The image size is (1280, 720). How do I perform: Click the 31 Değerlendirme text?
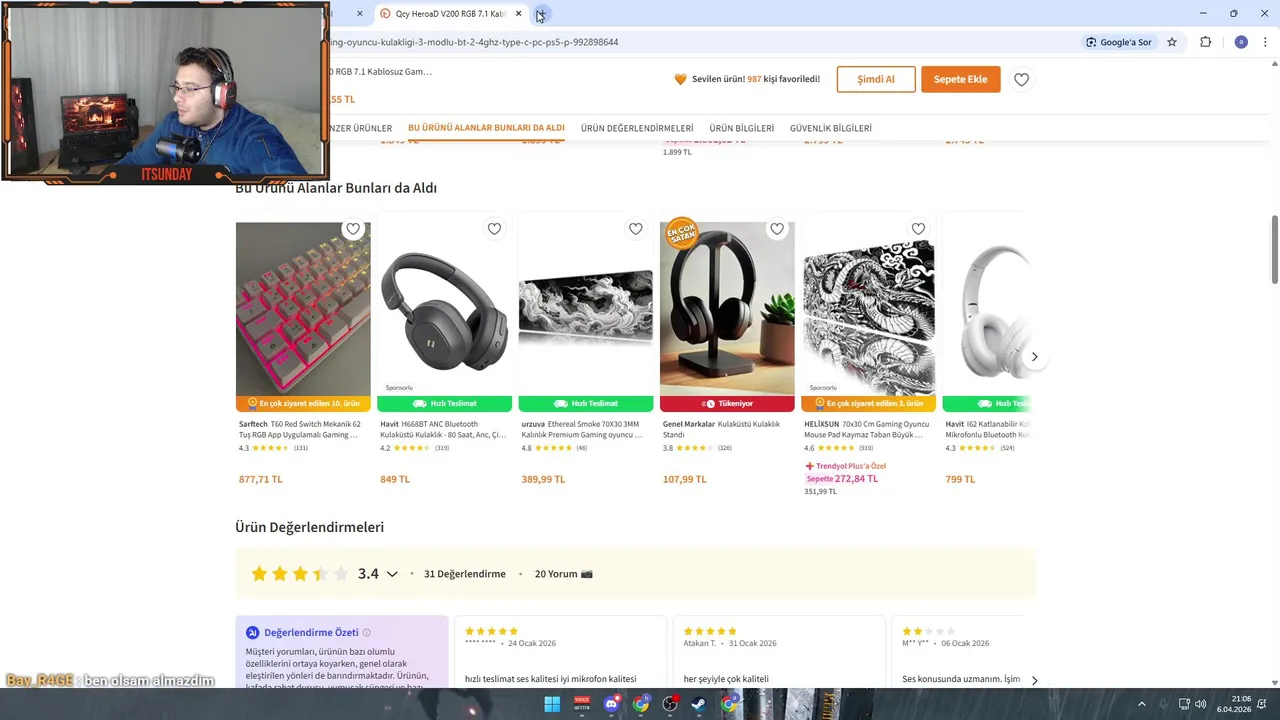(x=465, y=574)
